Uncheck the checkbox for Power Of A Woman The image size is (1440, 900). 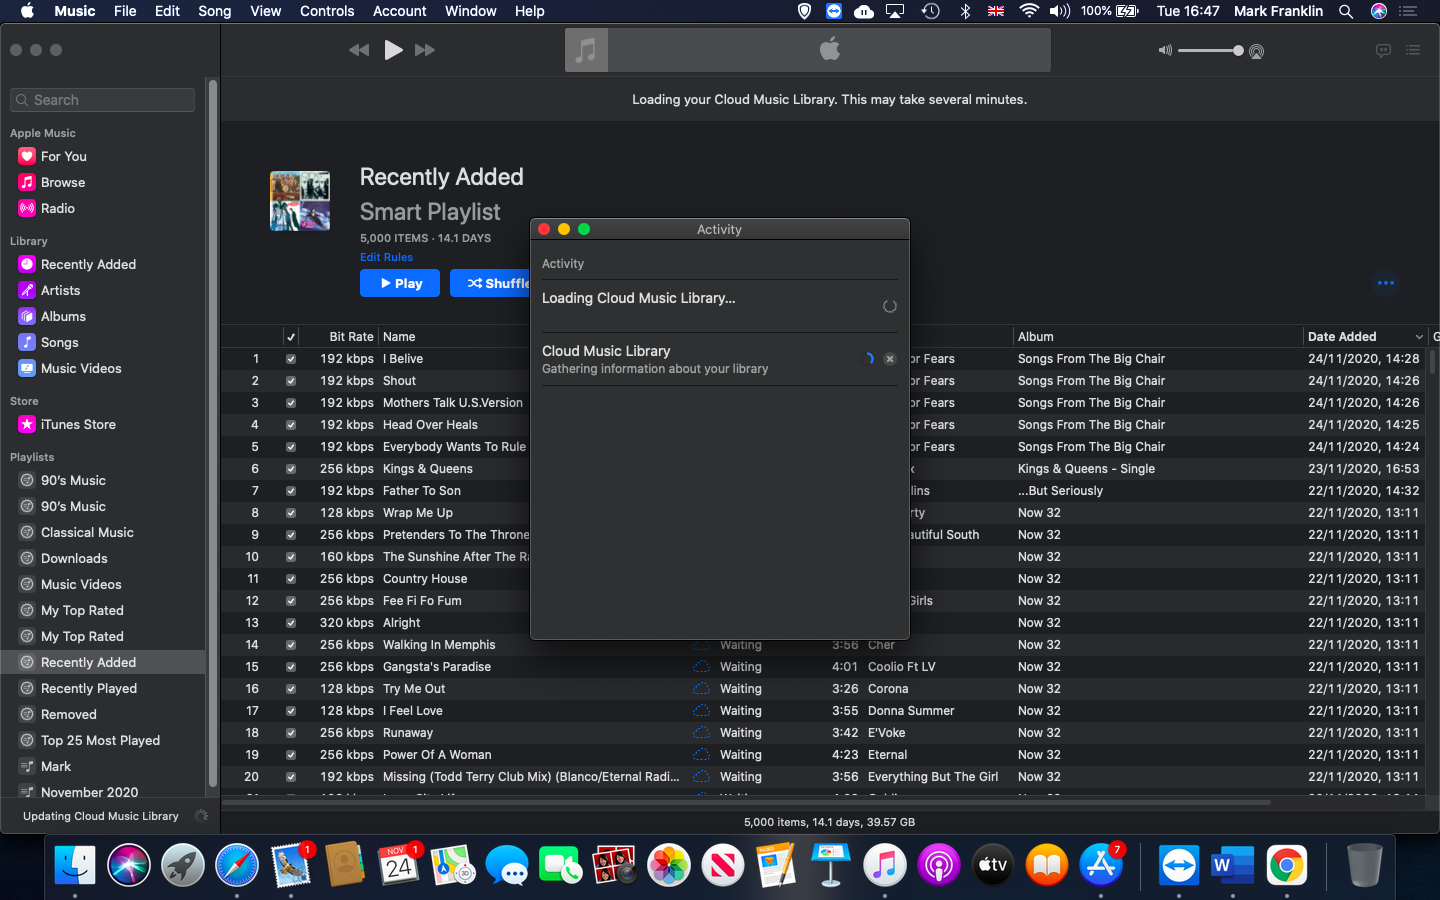pyautogui.click(x=291, y=755)
